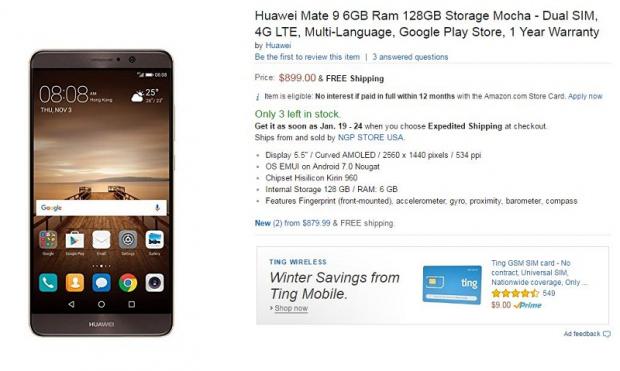Click the Chrome icon on phone screen

click(x=128, y=283)
